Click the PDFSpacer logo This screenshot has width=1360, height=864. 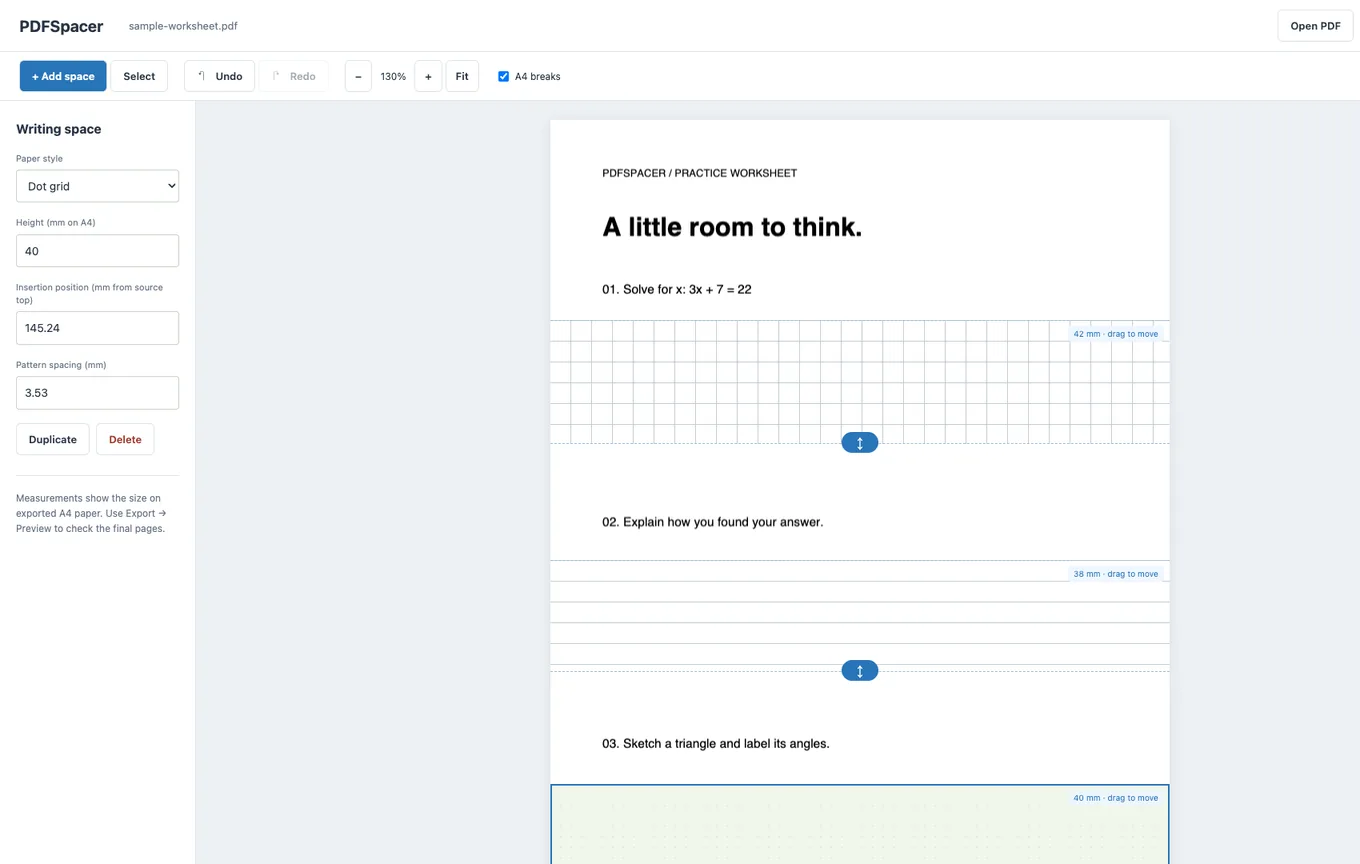(61, 26)
